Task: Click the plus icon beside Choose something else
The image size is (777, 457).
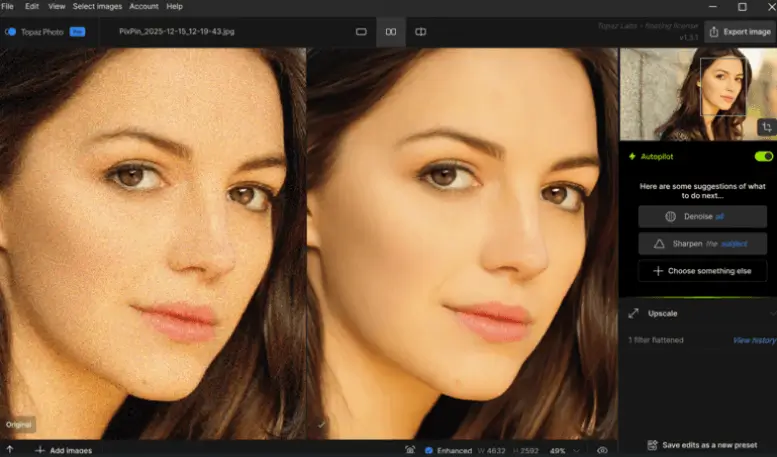Action: (x=658, y=271)
